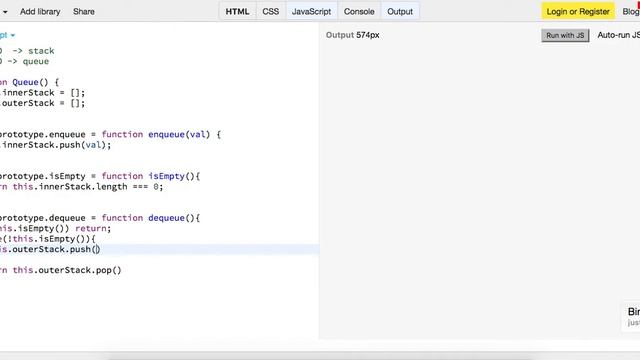The height and width of the screenshot is (360, 640).
Task: Toggle the HTML panel tab
Action: (237, 11)
